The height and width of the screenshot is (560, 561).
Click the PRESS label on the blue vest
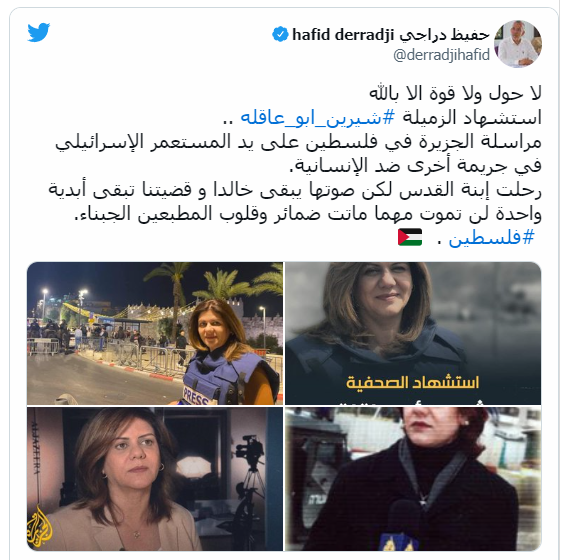196,397
